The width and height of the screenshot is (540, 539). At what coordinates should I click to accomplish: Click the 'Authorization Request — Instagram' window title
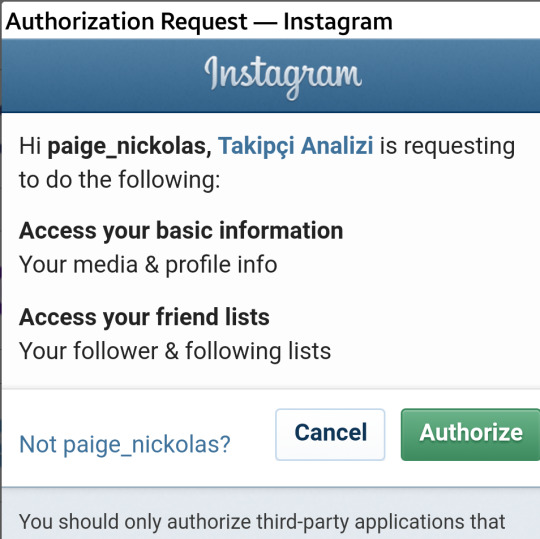(x=199, y=22)
